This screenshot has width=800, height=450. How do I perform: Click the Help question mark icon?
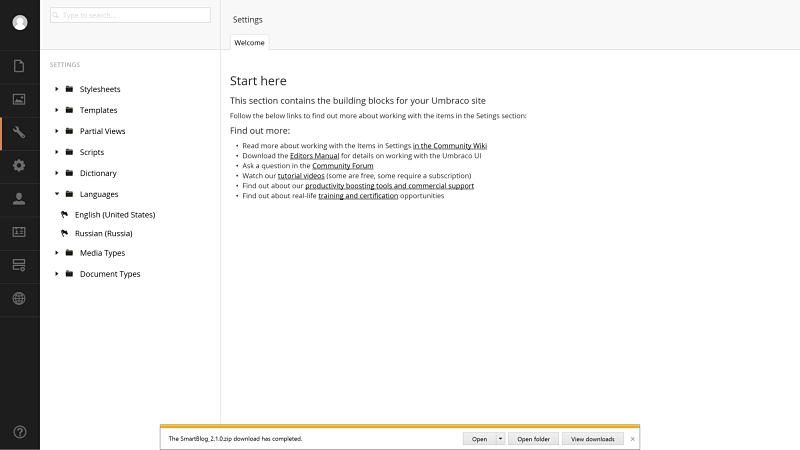pyautogui.click(x=20, y=432)
